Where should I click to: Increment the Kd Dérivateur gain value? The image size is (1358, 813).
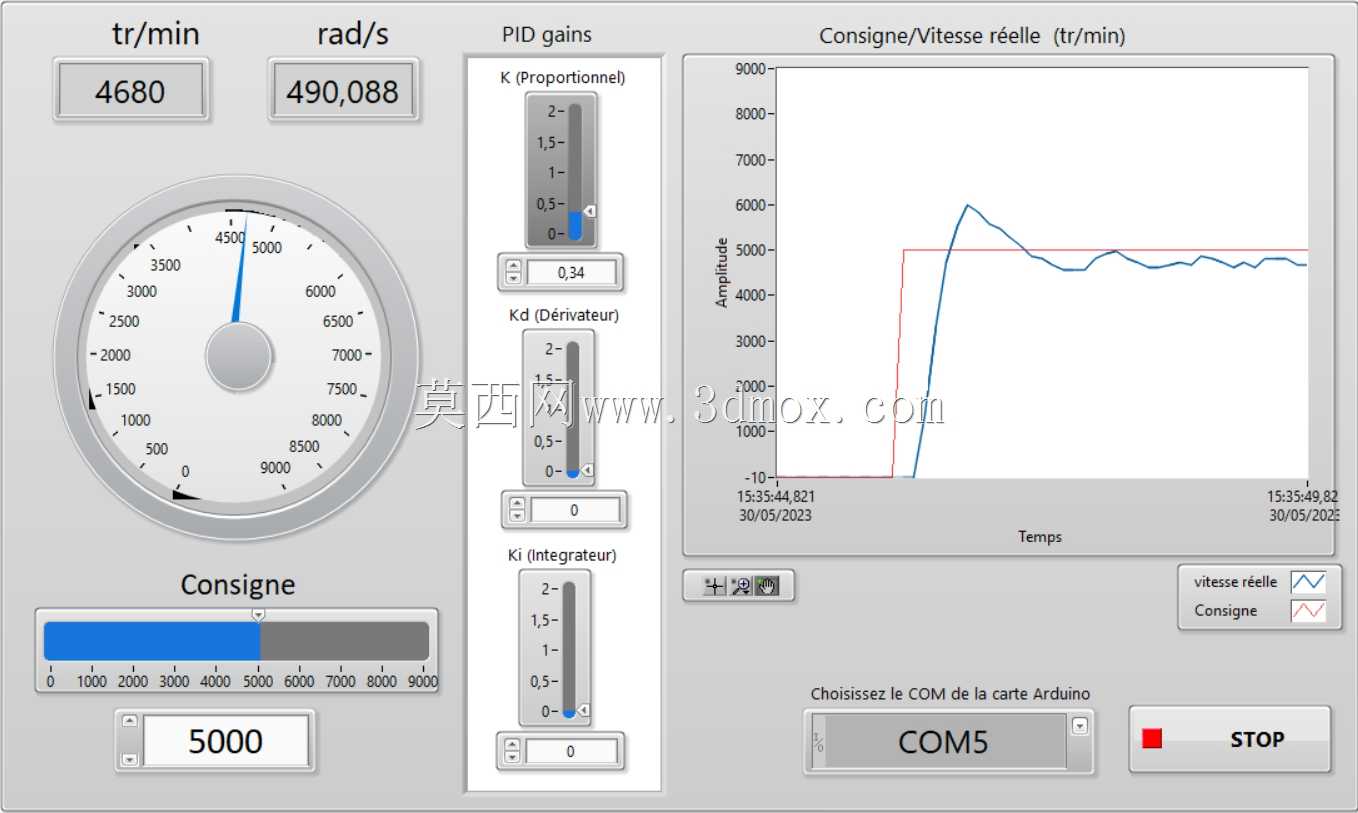click(x=517, y=504)
